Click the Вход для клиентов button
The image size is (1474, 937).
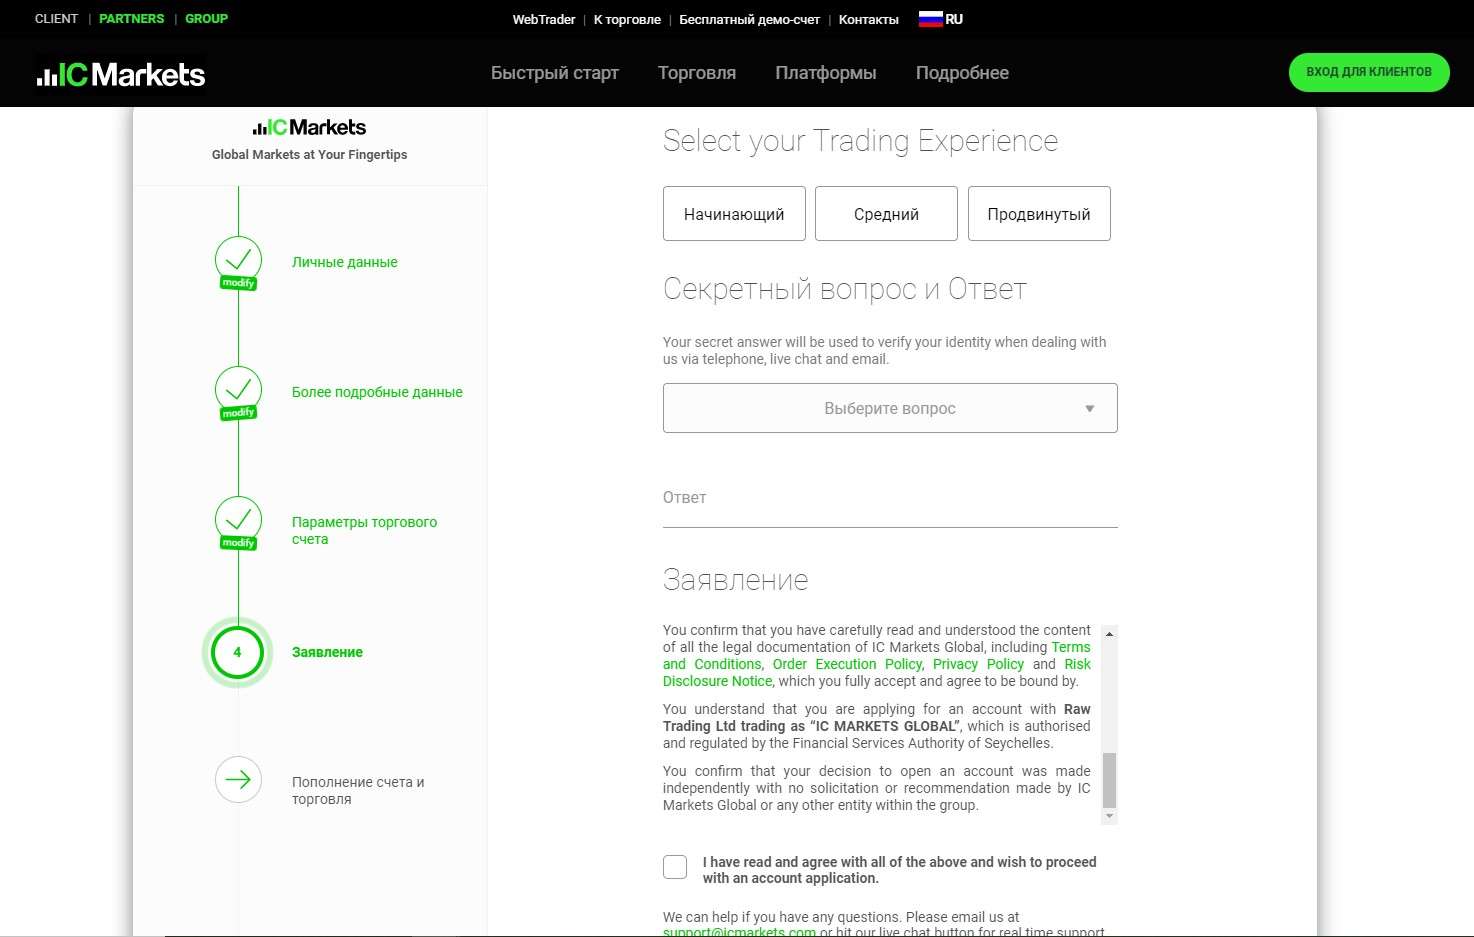1369,72
